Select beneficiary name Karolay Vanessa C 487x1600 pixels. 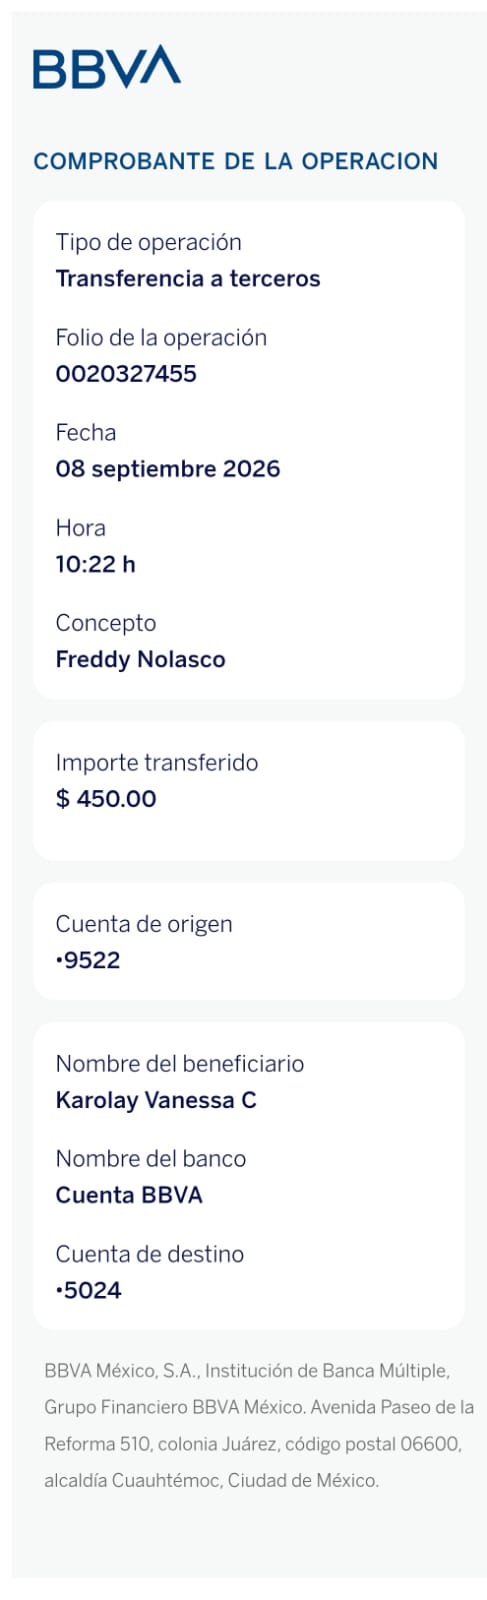coord(156,1100)
